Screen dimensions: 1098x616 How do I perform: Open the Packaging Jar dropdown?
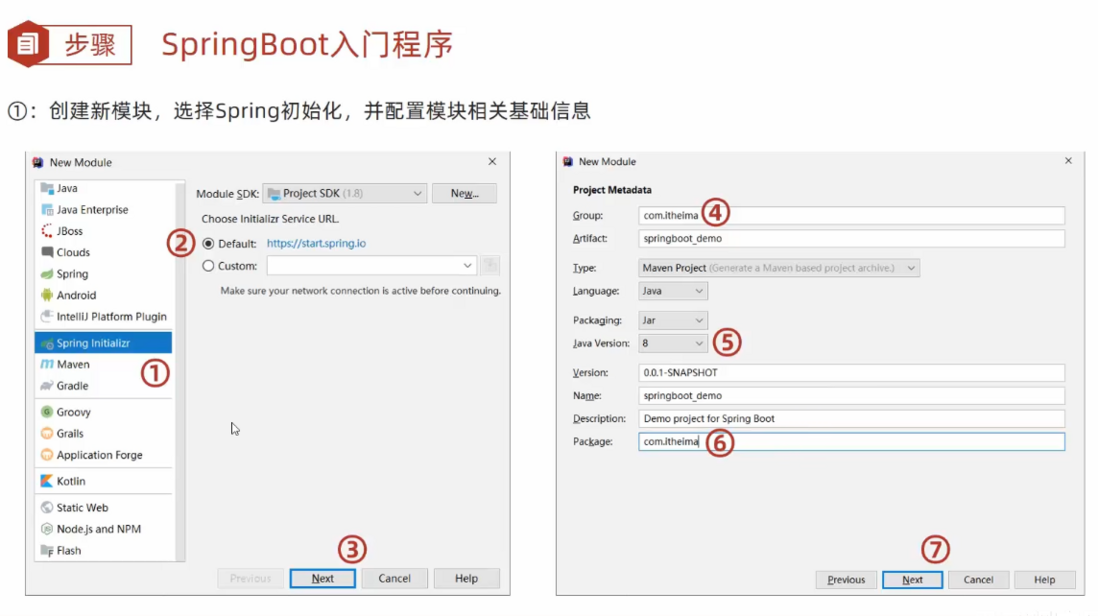(672, 321)
